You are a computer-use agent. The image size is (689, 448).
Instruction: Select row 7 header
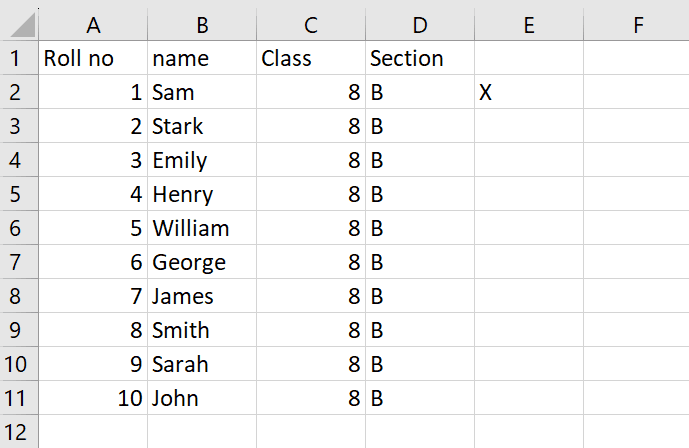pos(19,262)
